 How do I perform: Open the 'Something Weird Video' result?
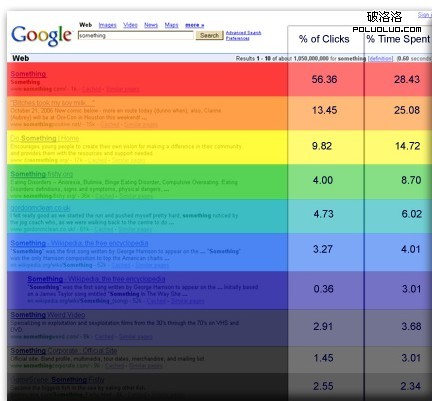[48, 315]
